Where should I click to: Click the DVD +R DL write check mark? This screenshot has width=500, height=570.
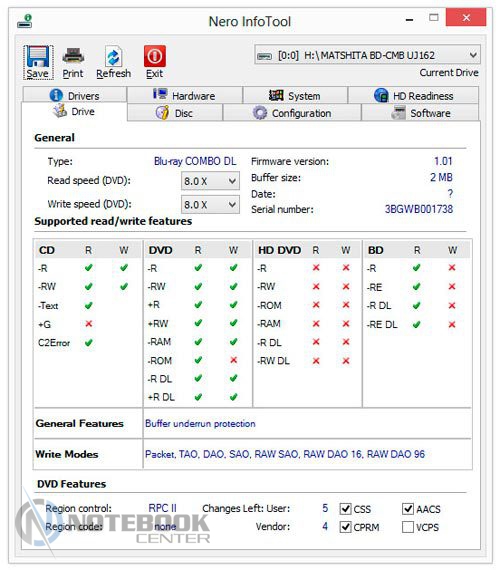[233, 397]
